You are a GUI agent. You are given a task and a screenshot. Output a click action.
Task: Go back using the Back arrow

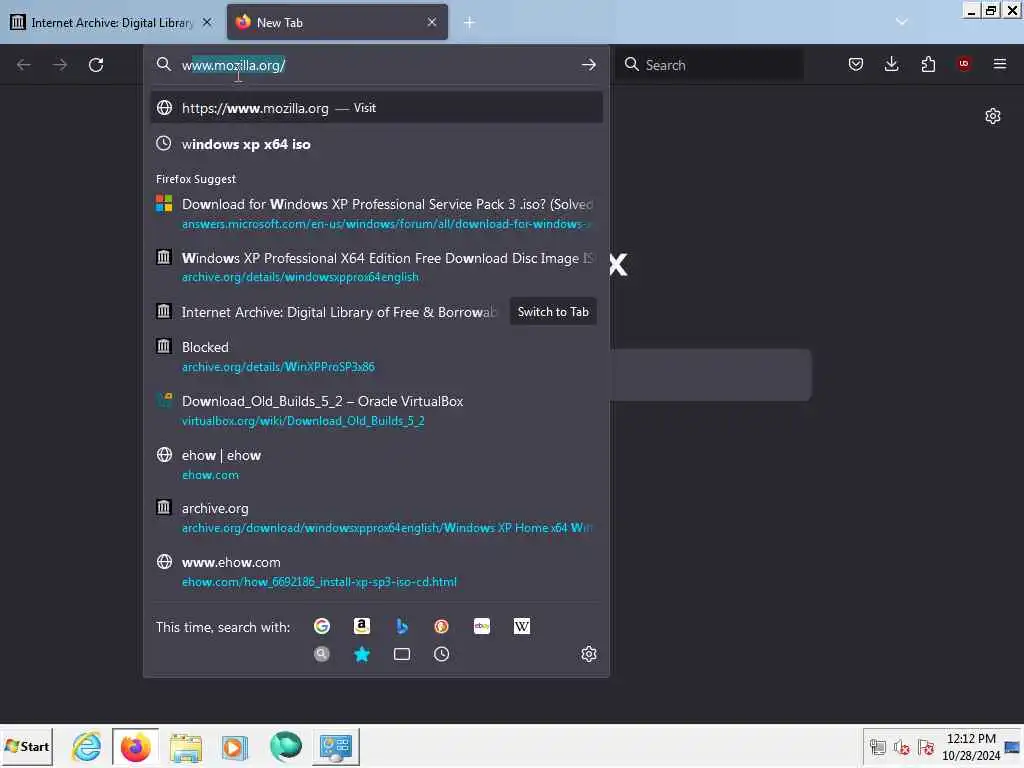click(24, 65)
